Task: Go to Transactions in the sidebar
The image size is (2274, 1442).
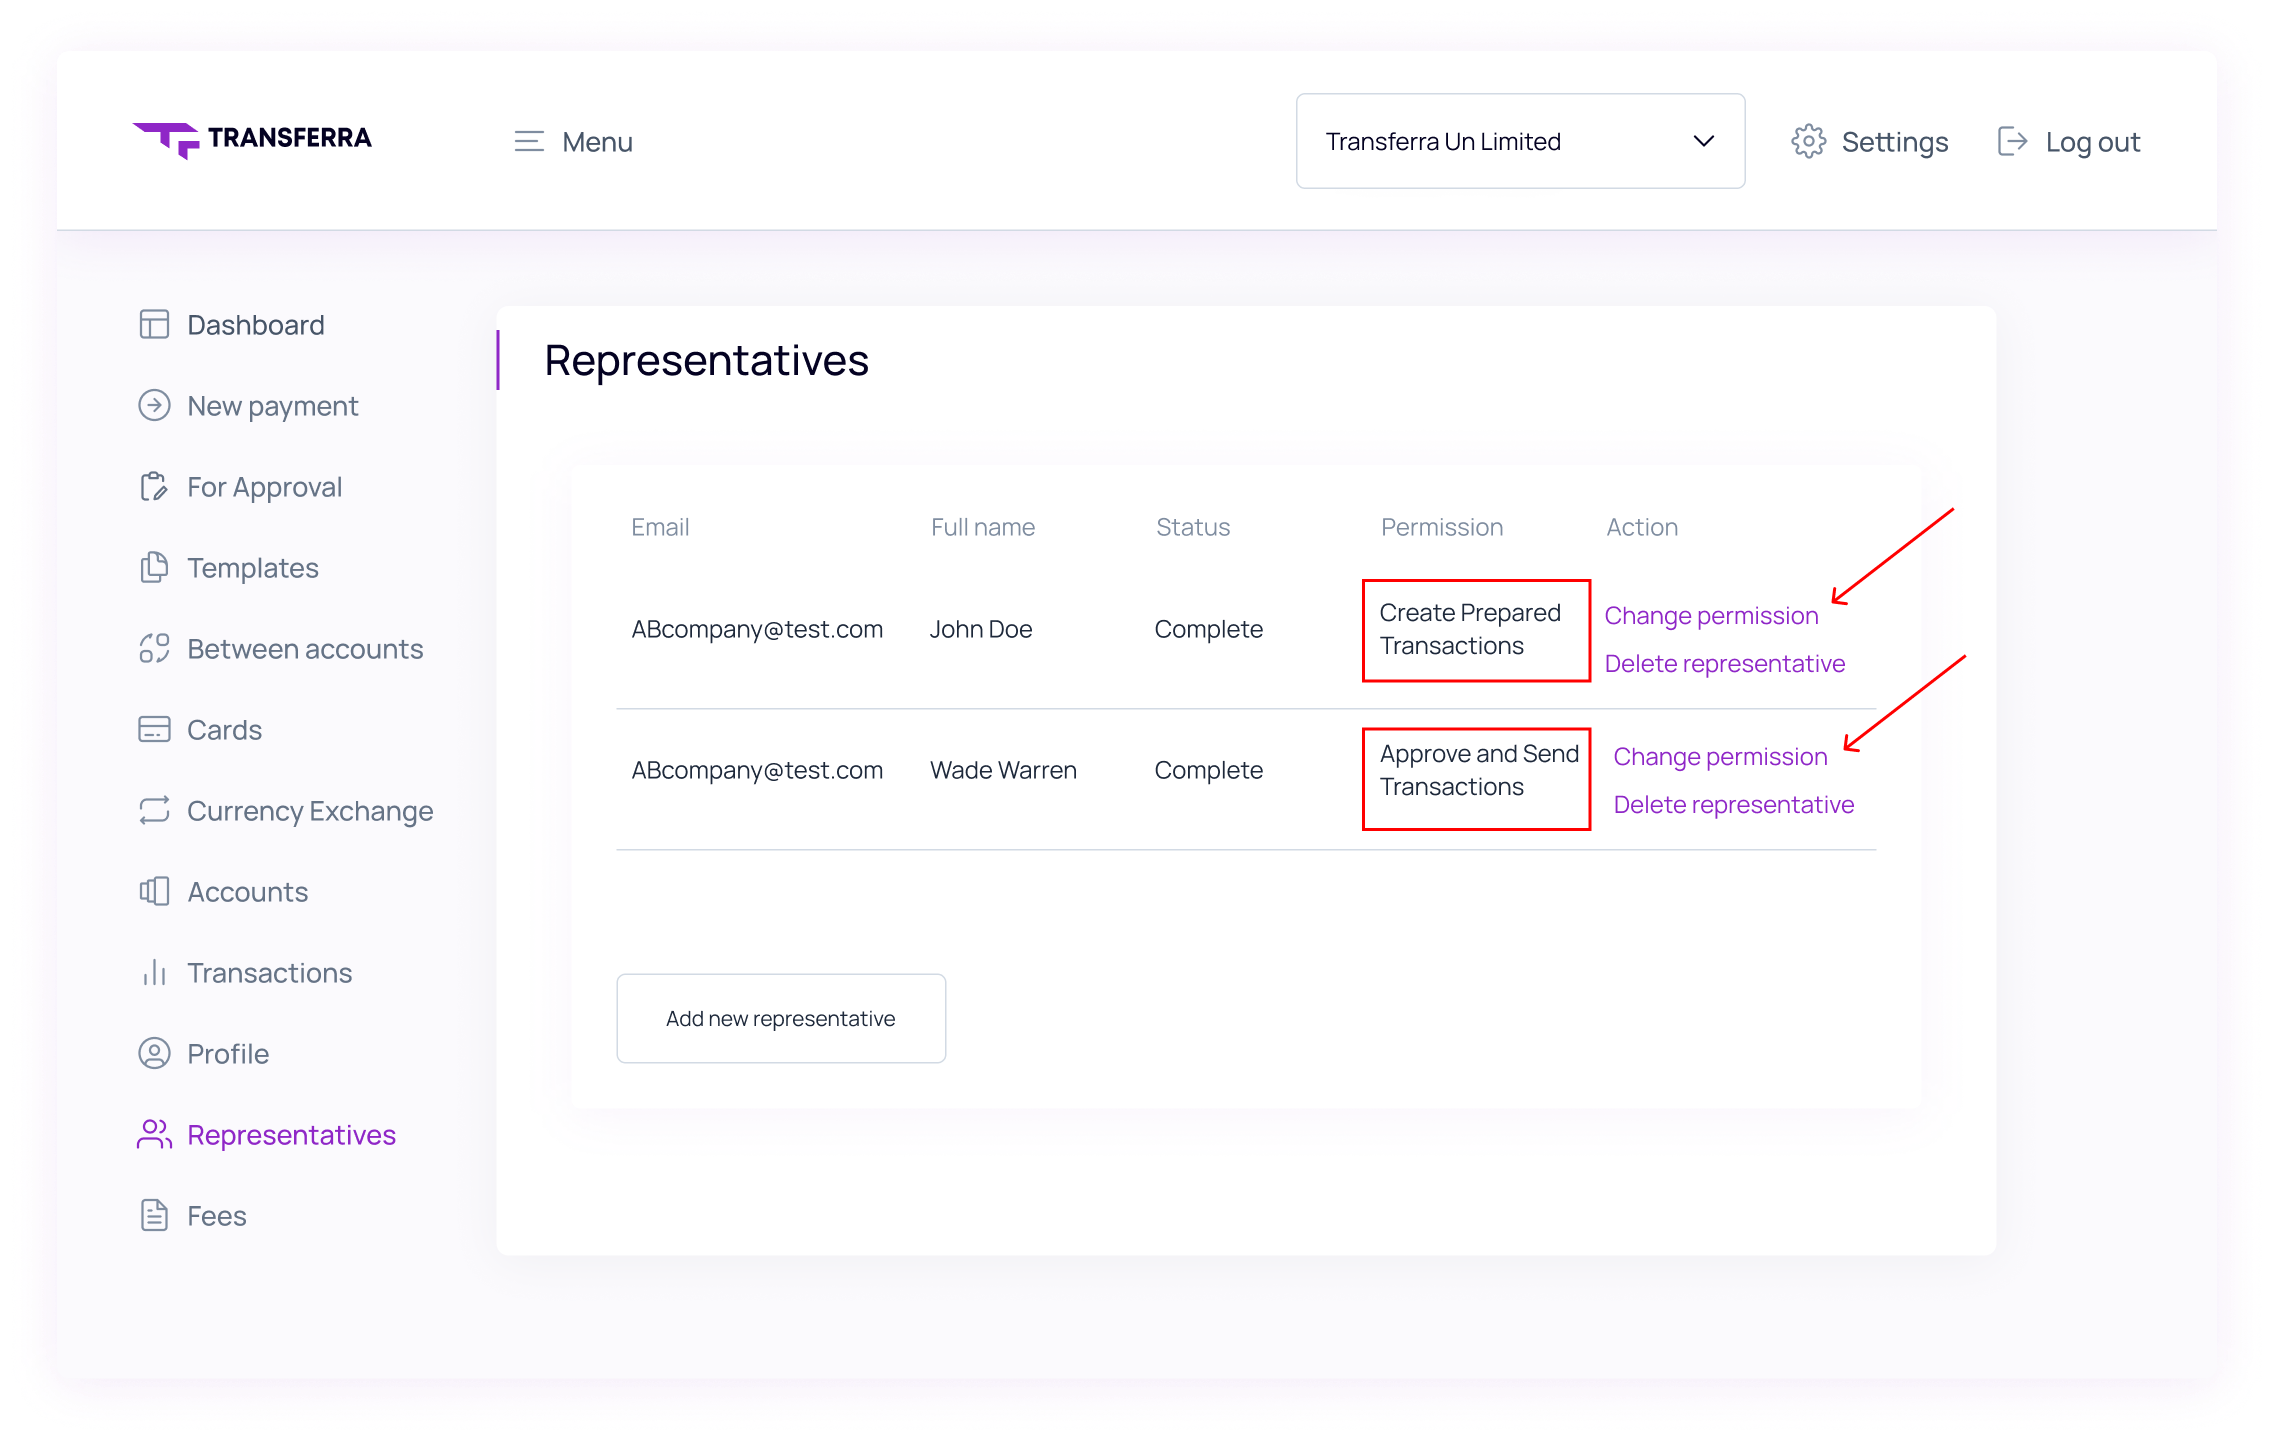Action: (269, 973)
